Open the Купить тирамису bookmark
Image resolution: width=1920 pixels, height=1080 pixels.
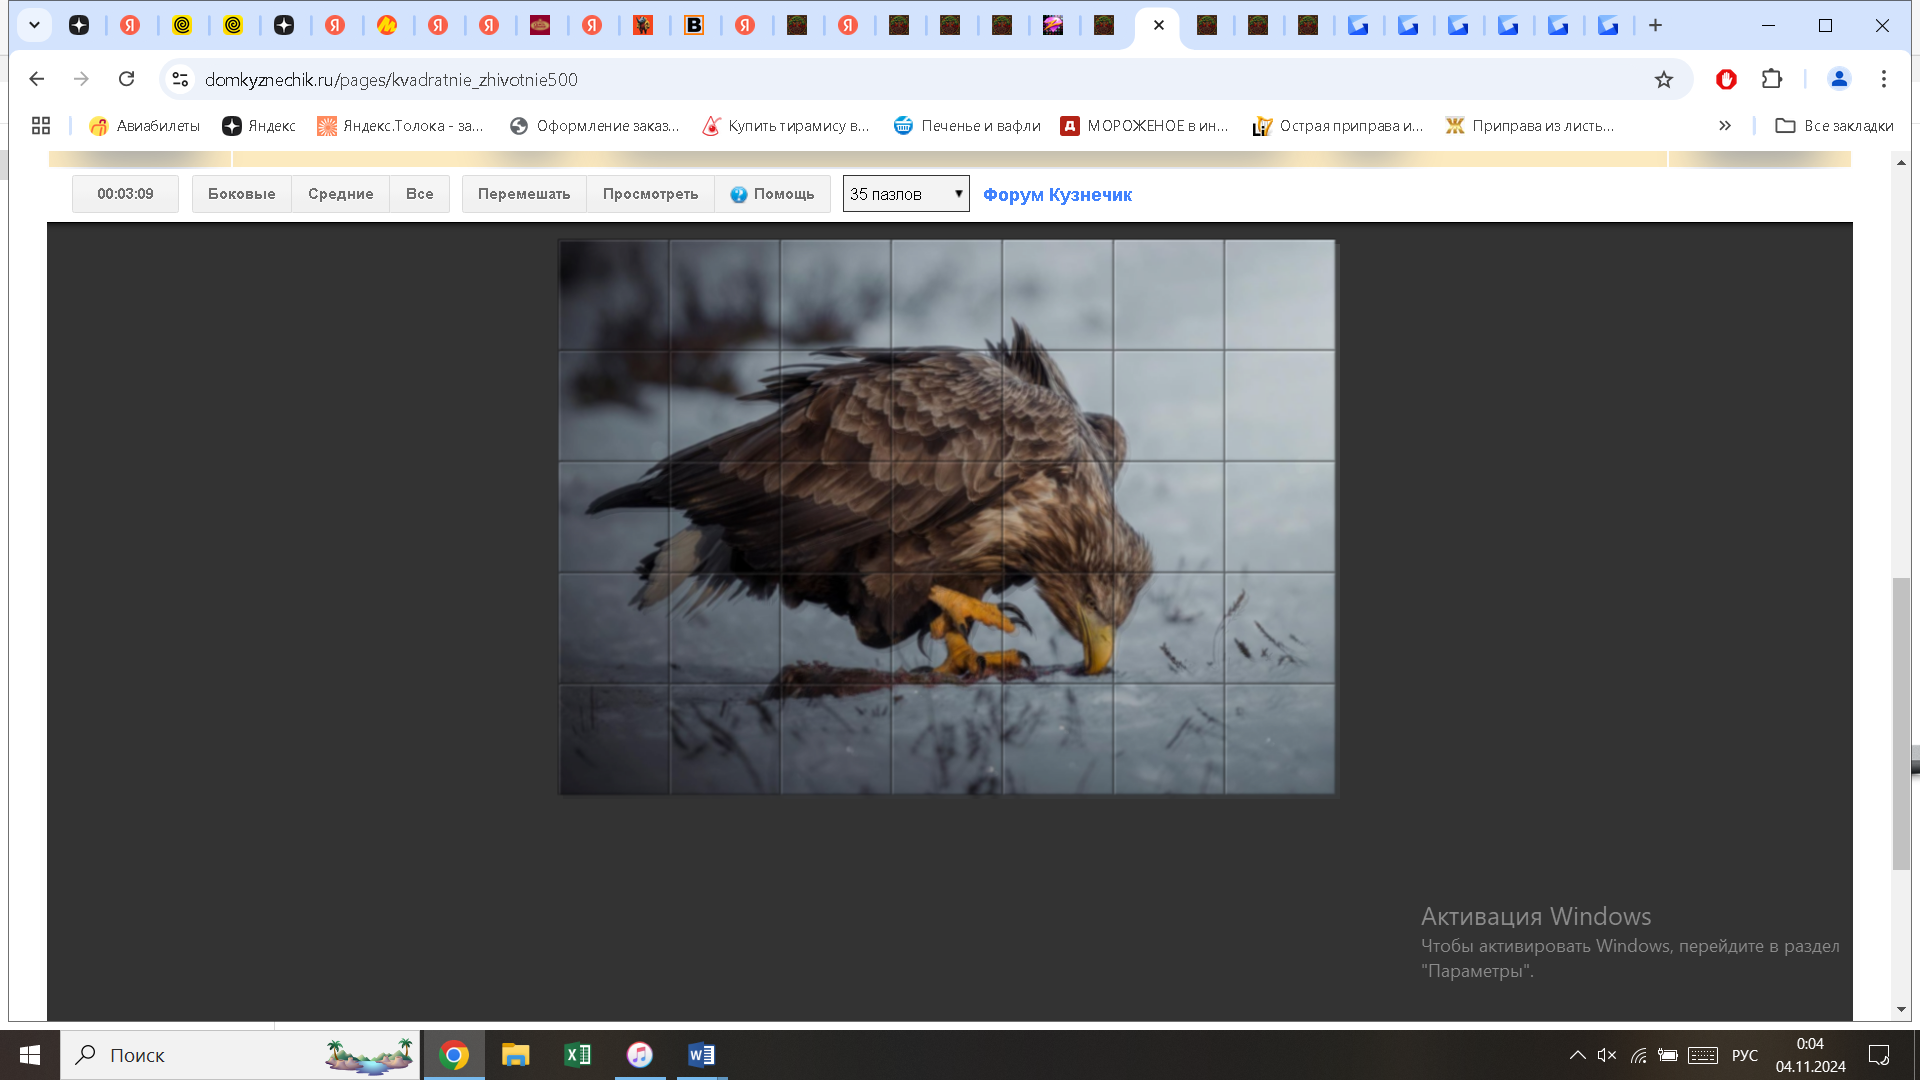tap(786, 125)
